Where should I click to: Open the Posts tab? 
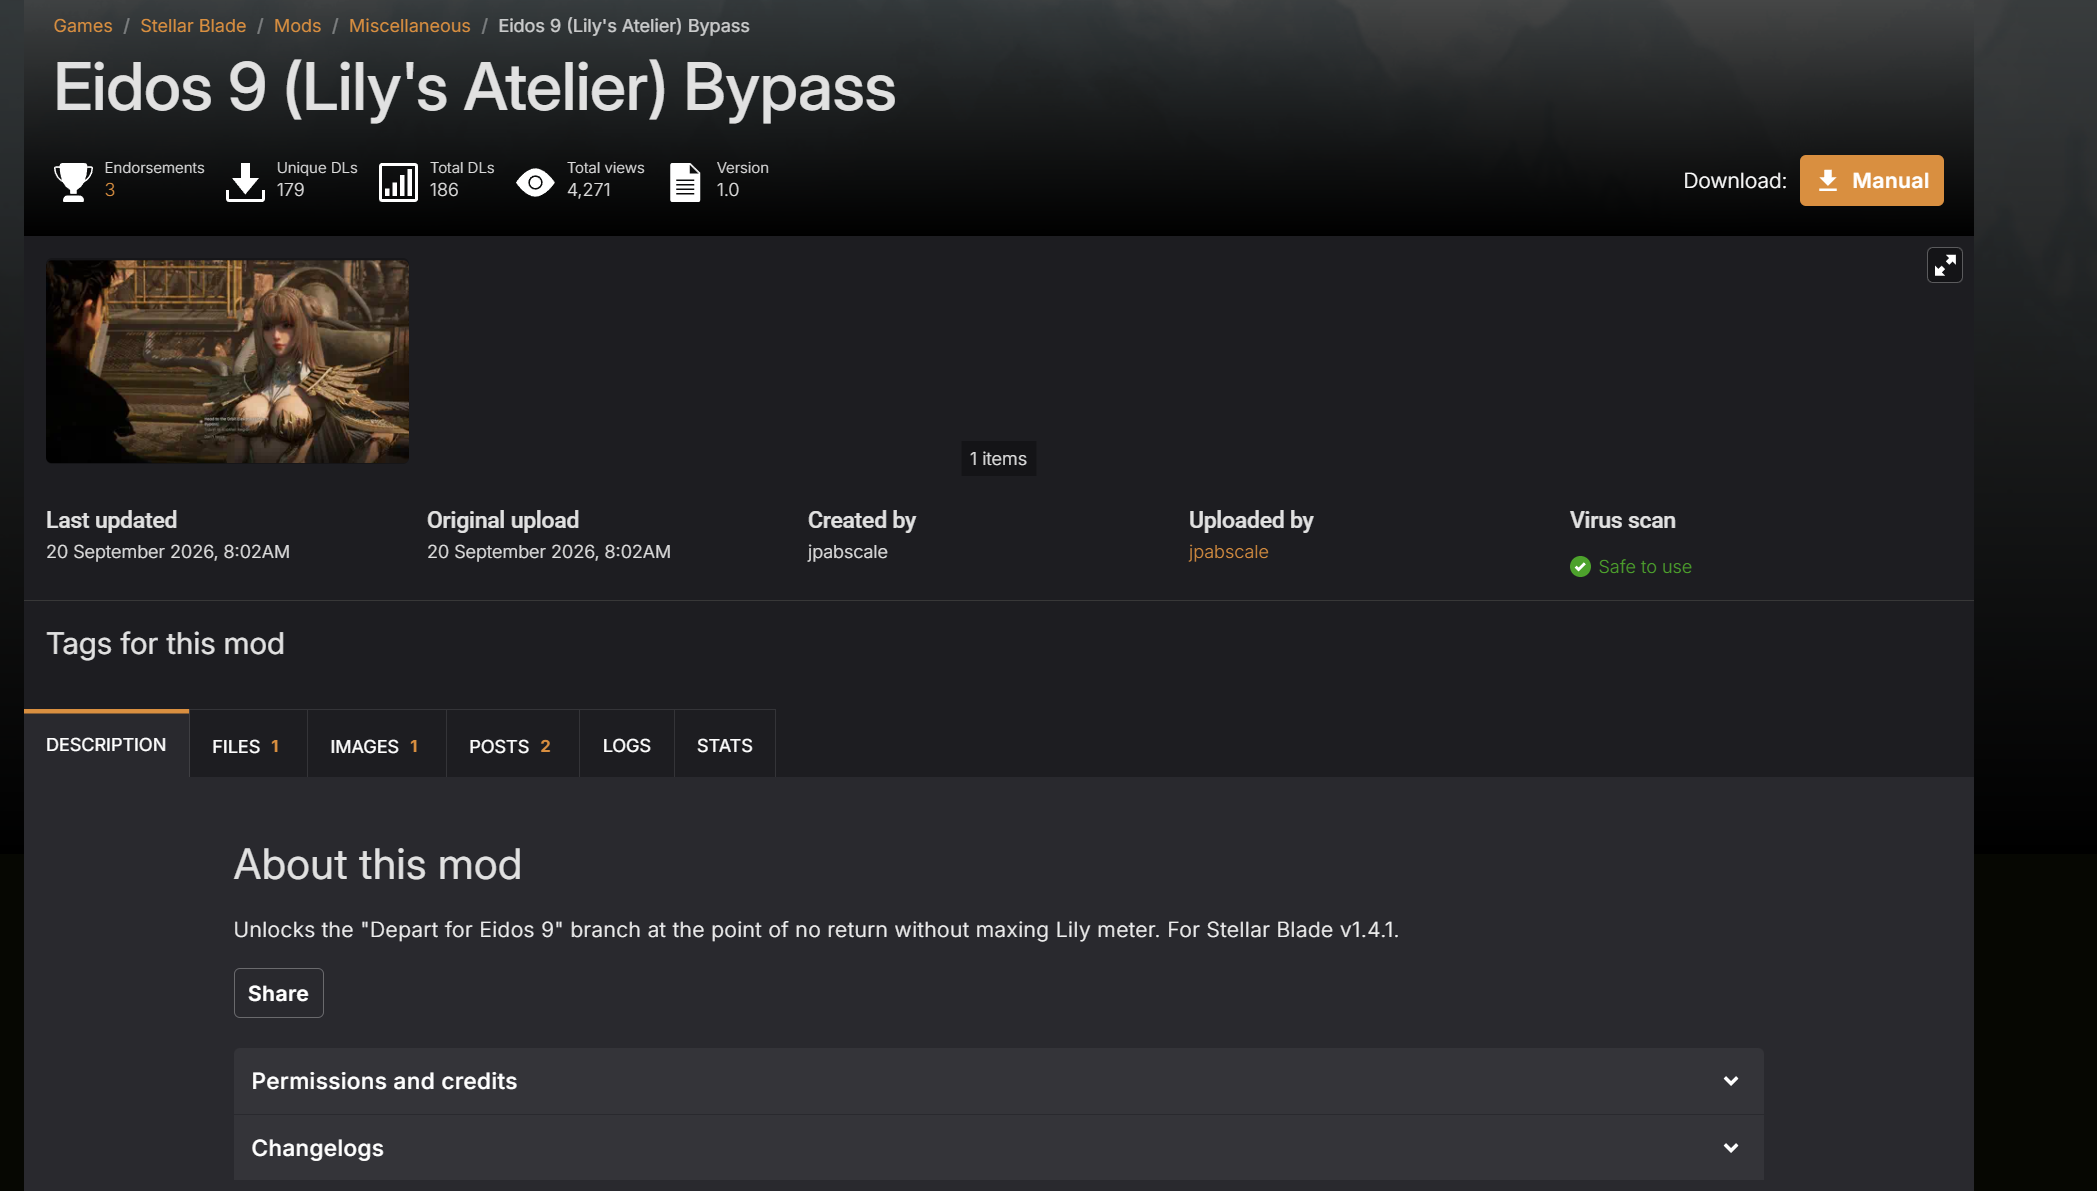[x=511, y=746]
